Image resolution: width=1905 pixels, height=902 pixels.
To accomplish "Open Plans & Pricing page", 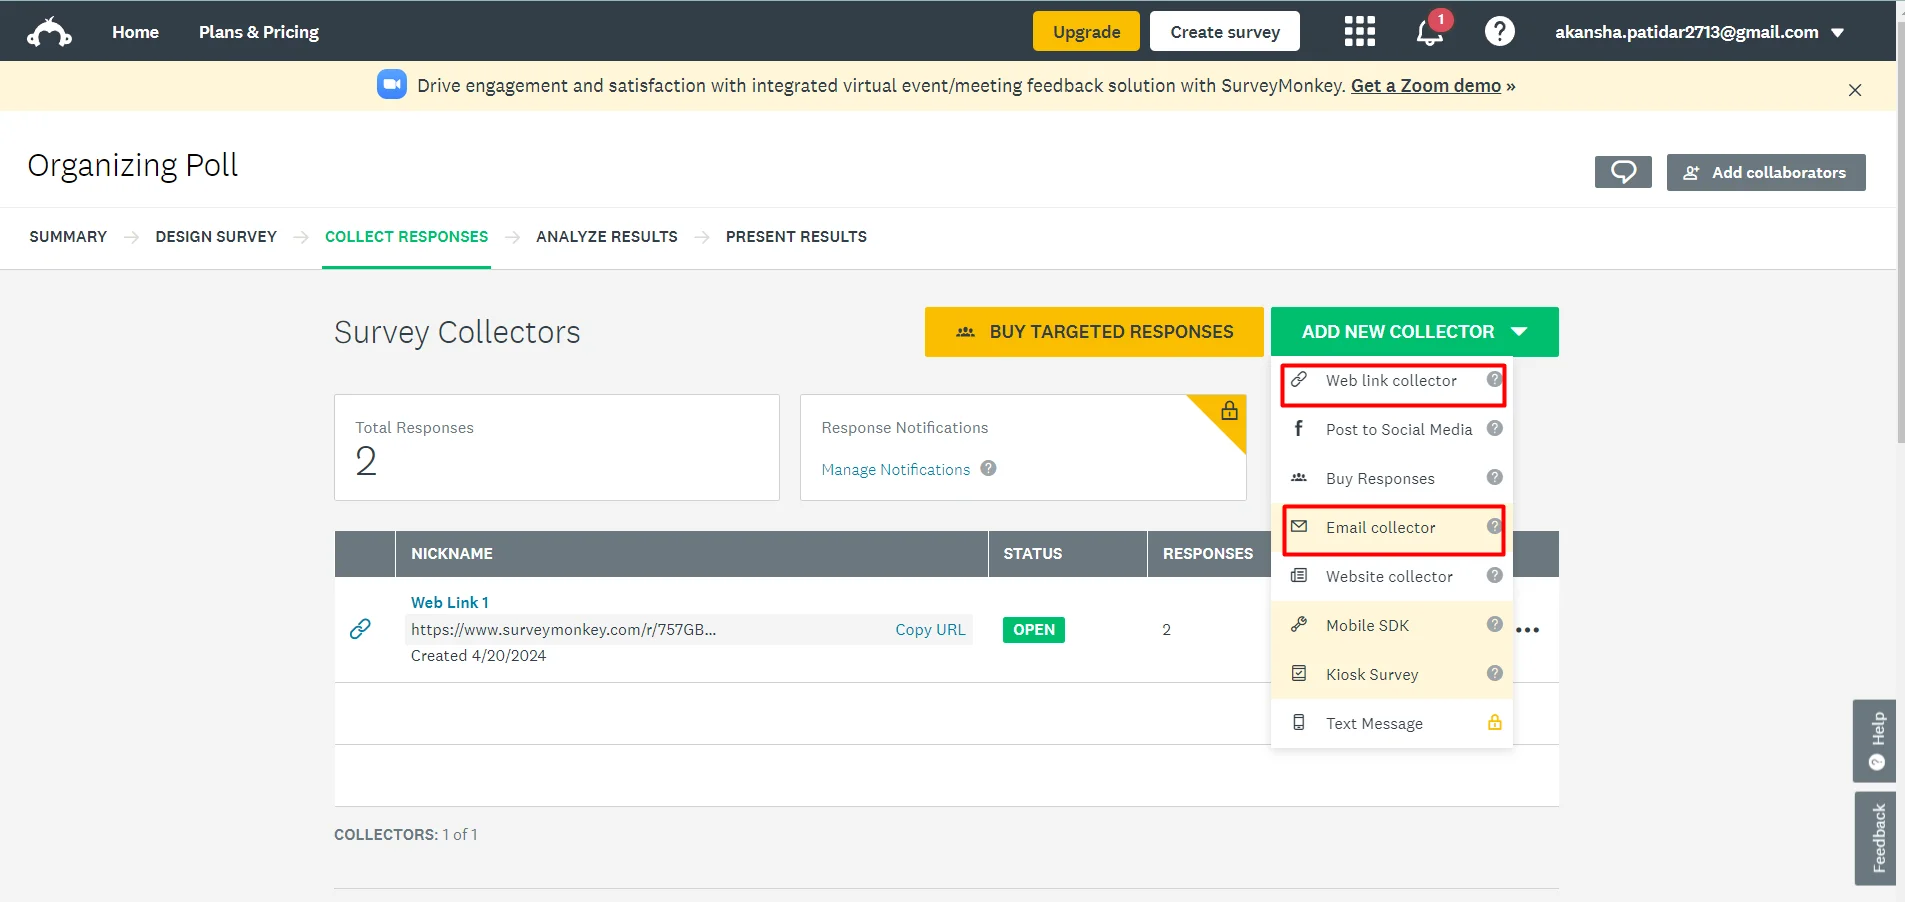I will (x=259, y=32).
